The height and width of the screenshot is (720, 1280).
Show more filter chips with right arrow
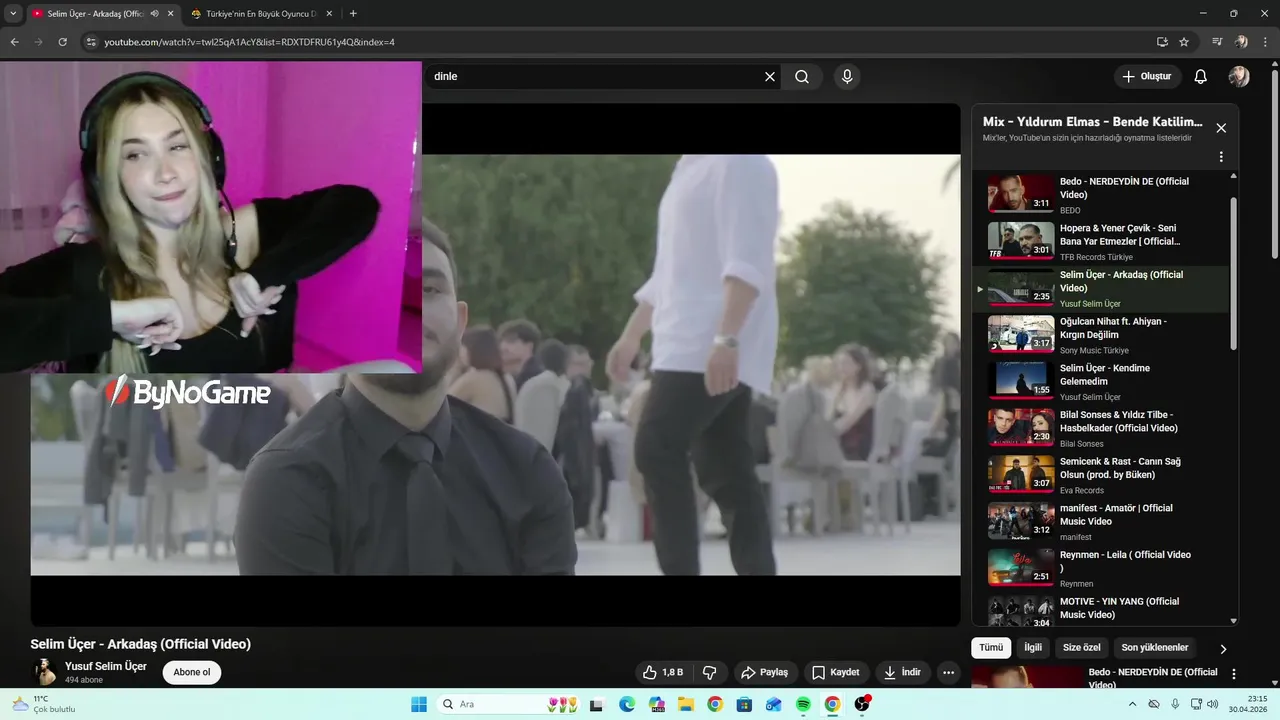(x=1223, y=649)
